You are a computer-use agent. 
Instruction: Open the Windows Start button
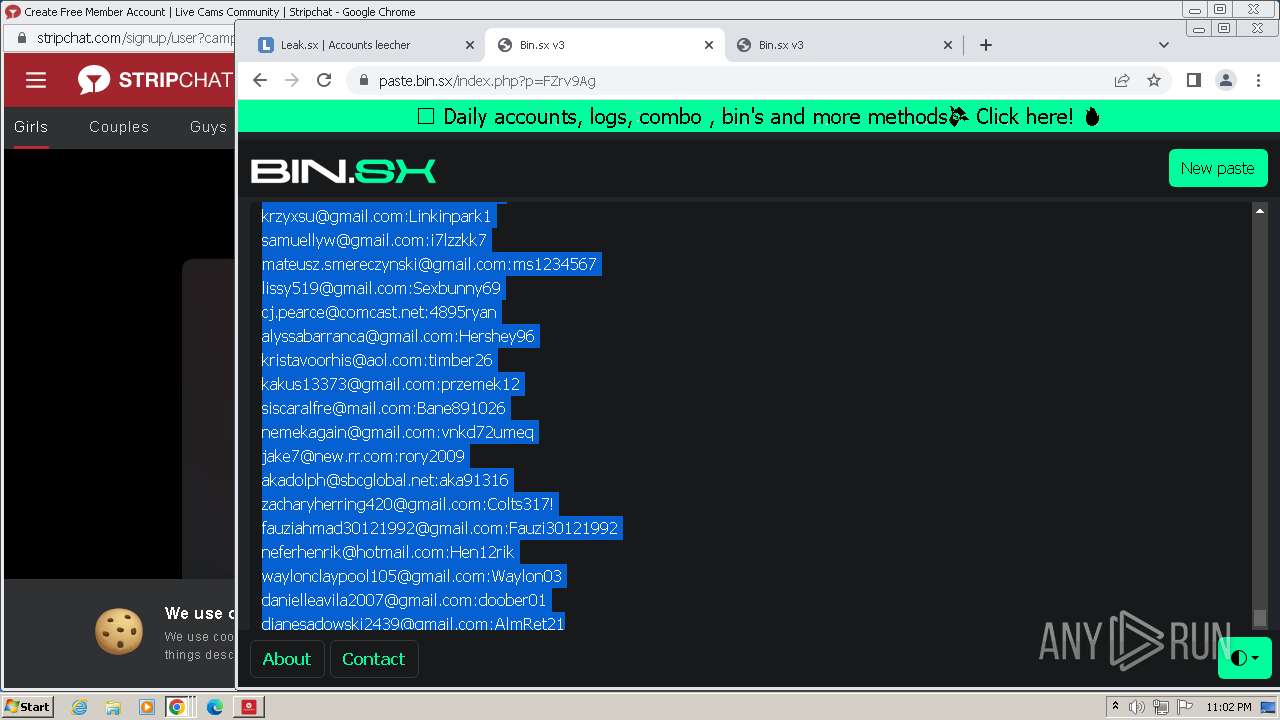coord(27,706)
